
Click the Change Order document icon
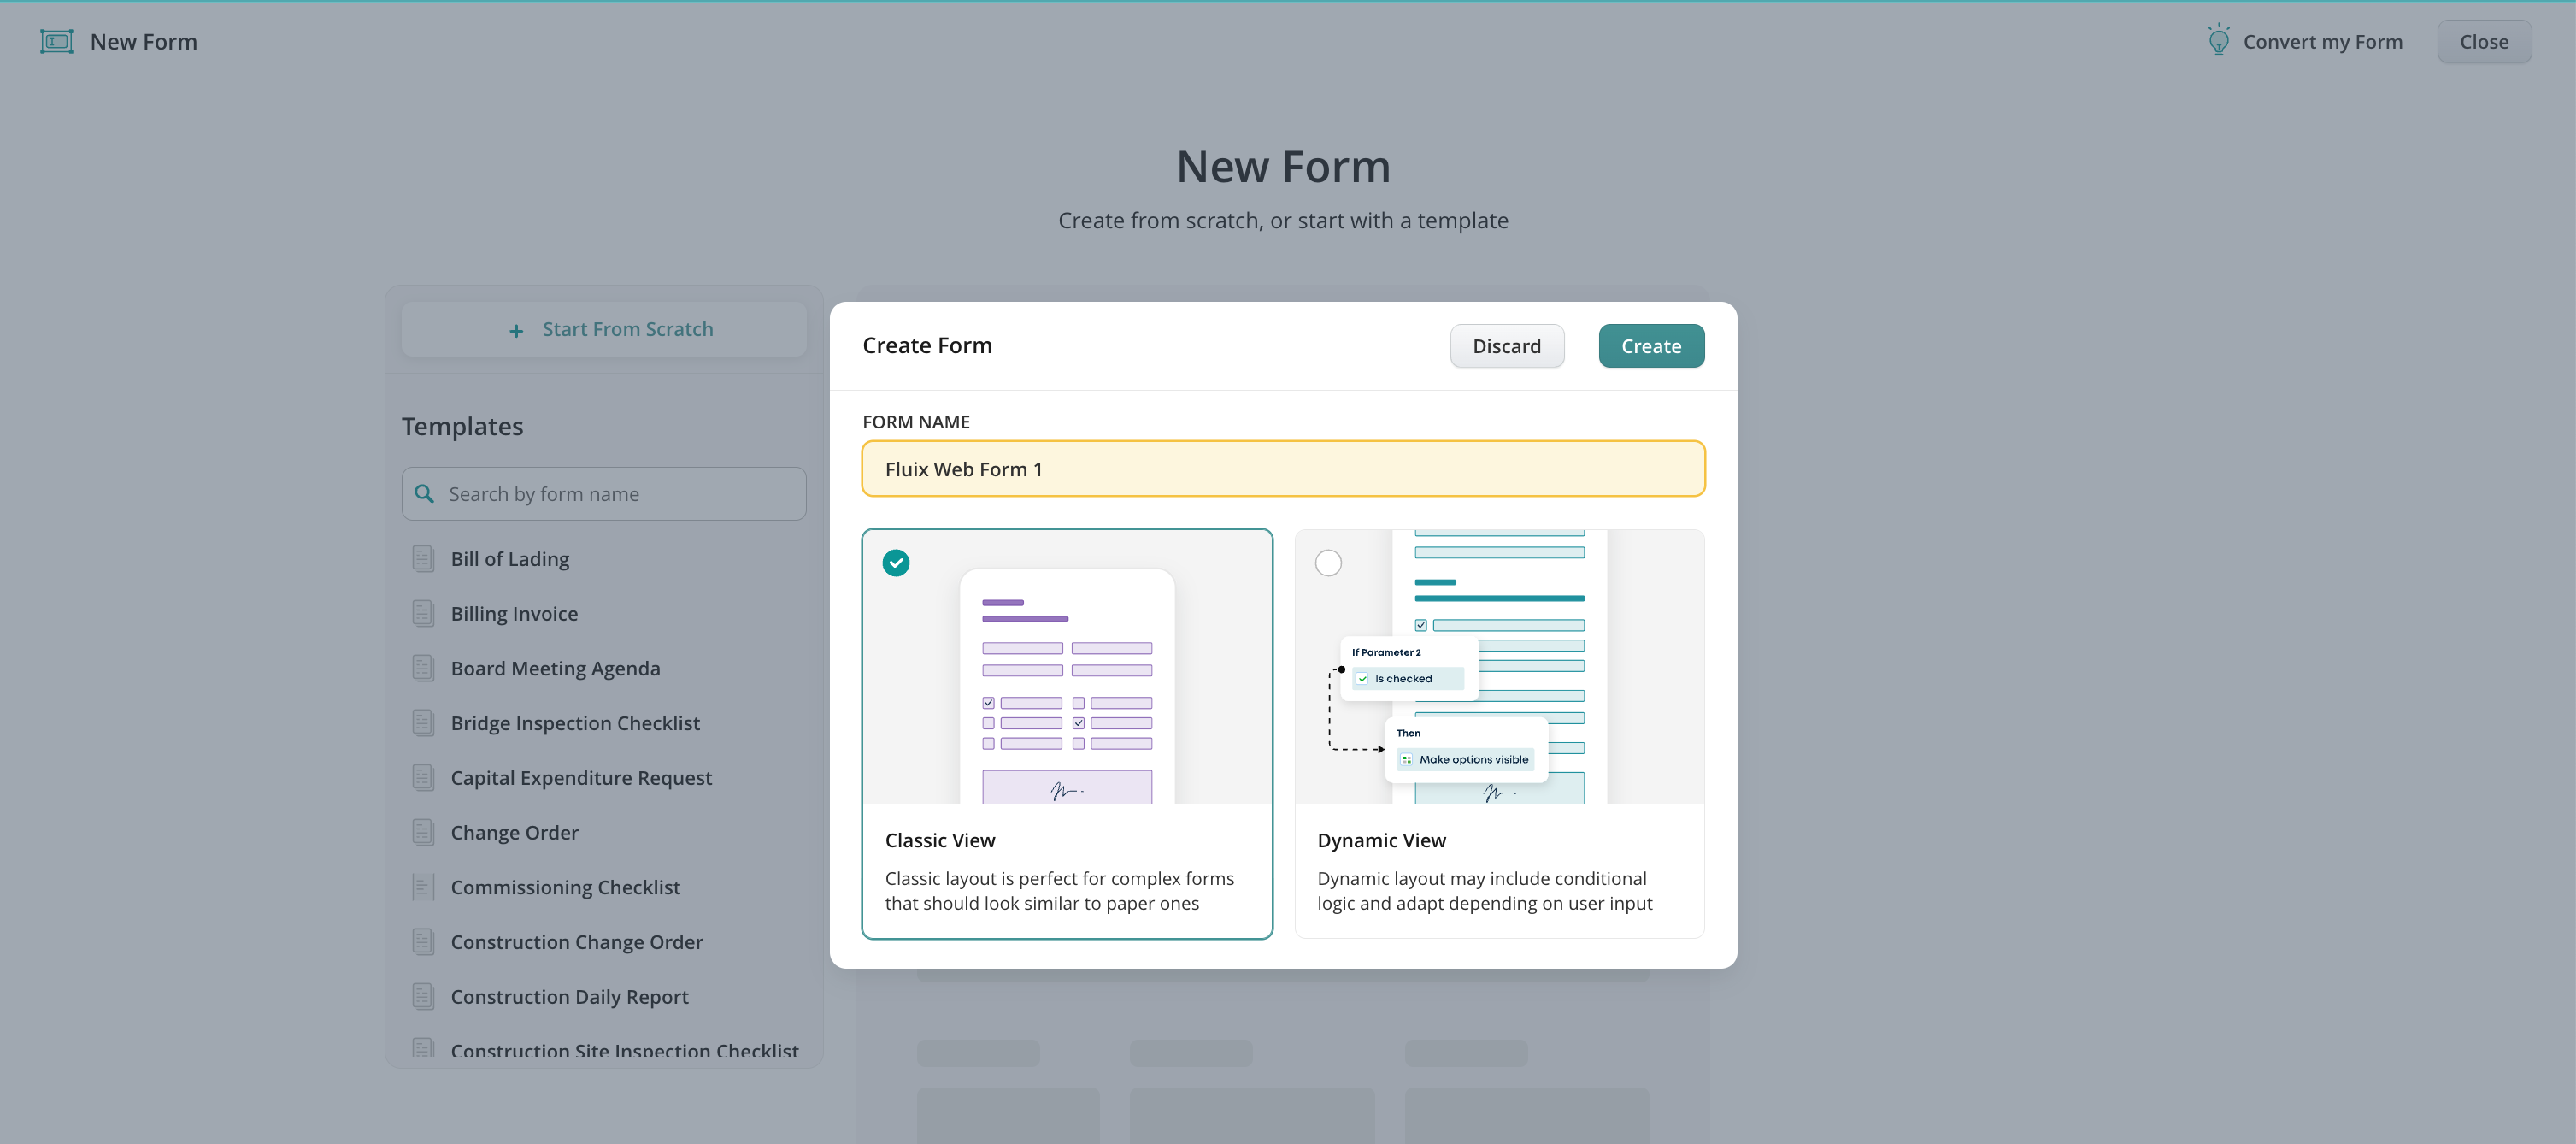[423, 832]
